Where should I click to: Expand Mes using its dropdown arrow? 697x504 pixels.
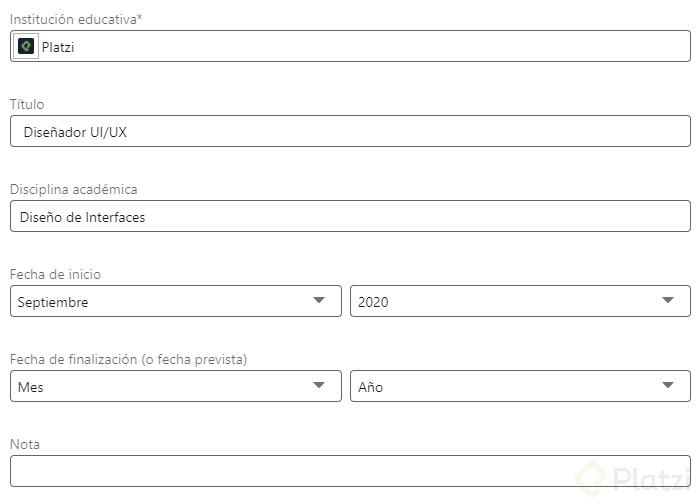(320, 385)
